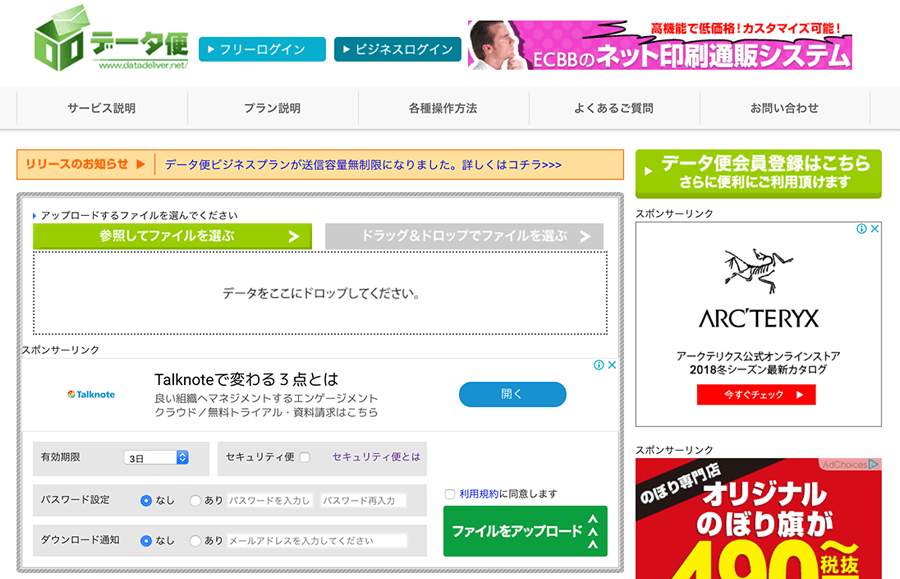
Task: Focus the パスワード再入力 field
Action: (x=363, y=500)
